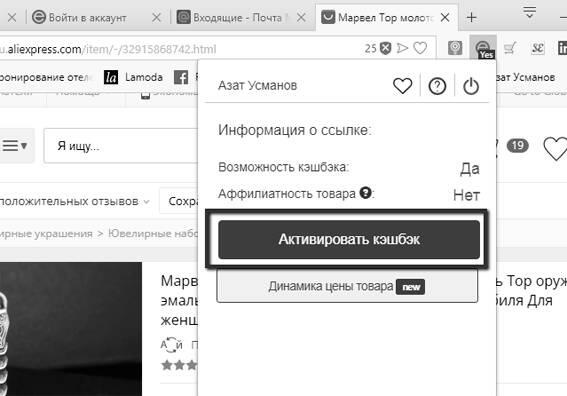567x396 pixels.
Task: Click the Ювелирные украшения breadcrumb link
Action: pyautogui.click(x=46, y=234)
